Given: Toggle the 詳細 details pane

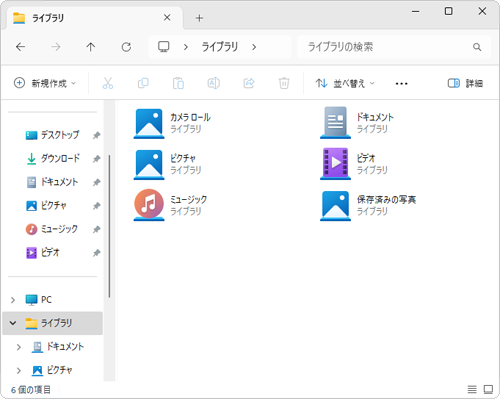Looking at the screenshot, I should (465, 83).
